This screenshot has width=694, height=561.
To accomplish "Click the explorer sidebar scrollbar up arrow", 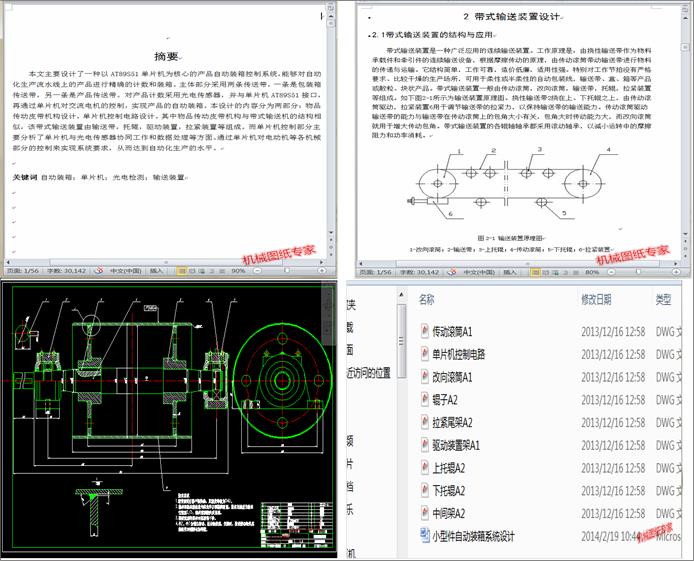I will click(x=402, y=295).
